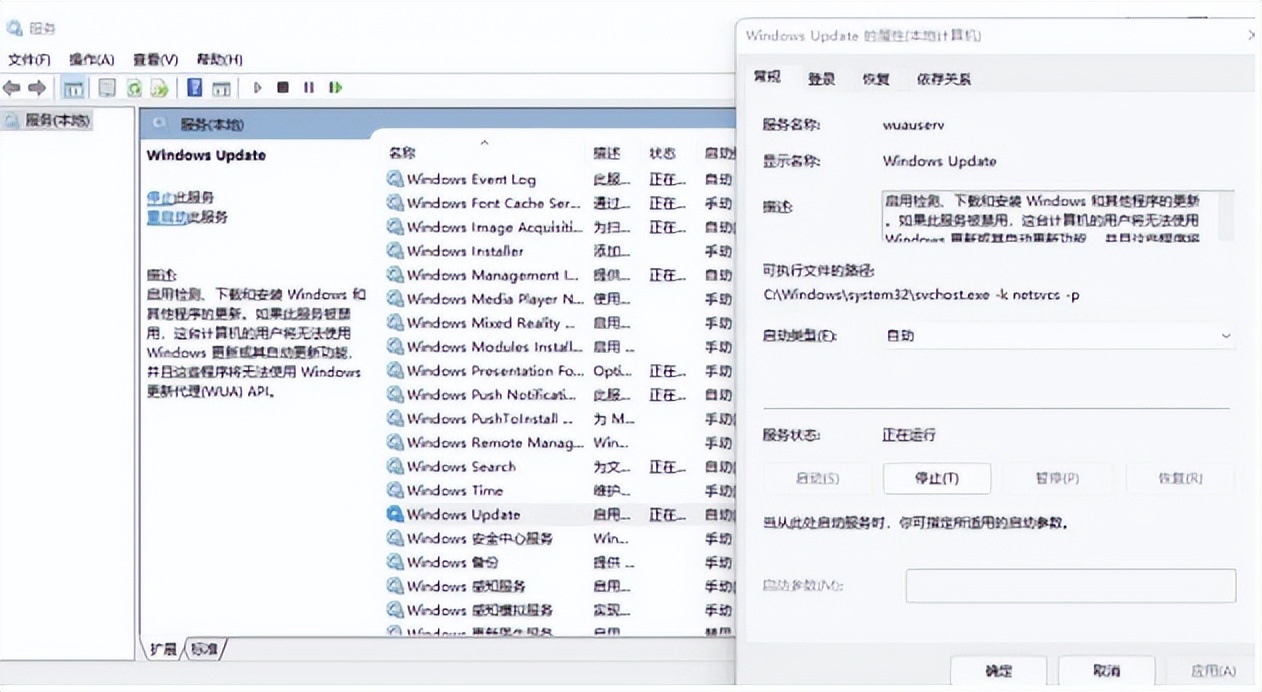This screenshot has width=1262, height=692.
Task: Open the 帮助(H) menu
Action: click(x=219, y=60)
